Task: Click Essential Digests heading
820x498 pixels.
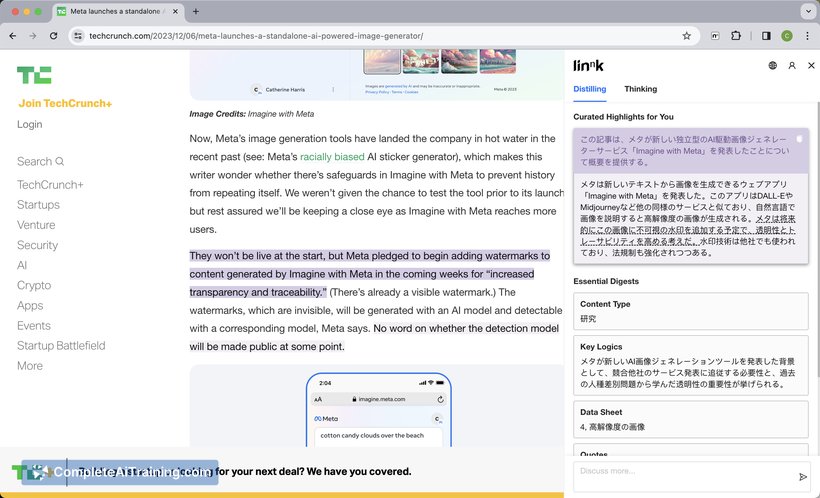Action: tap(606, 281)
